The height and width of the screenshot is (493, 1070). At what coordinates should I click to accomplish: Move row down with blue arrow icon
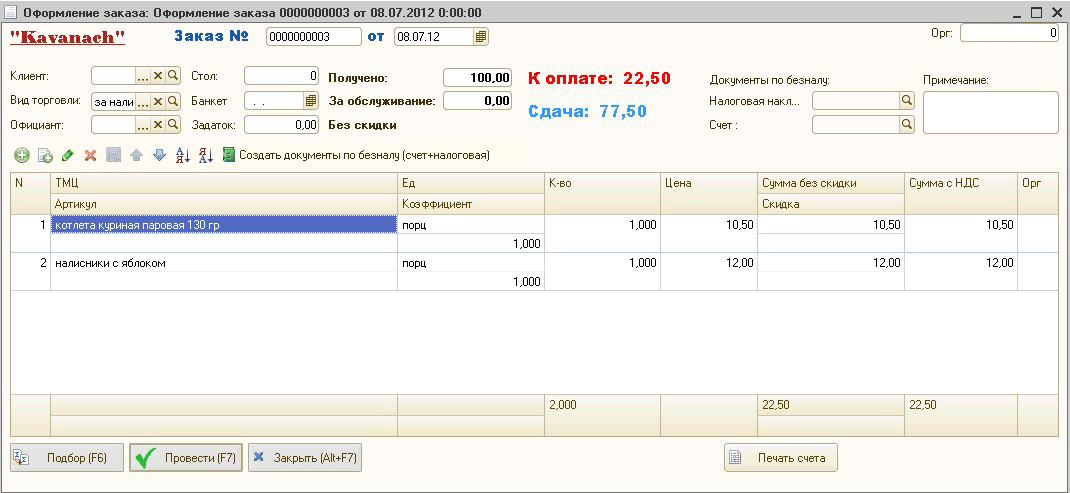tap(158, 155)
